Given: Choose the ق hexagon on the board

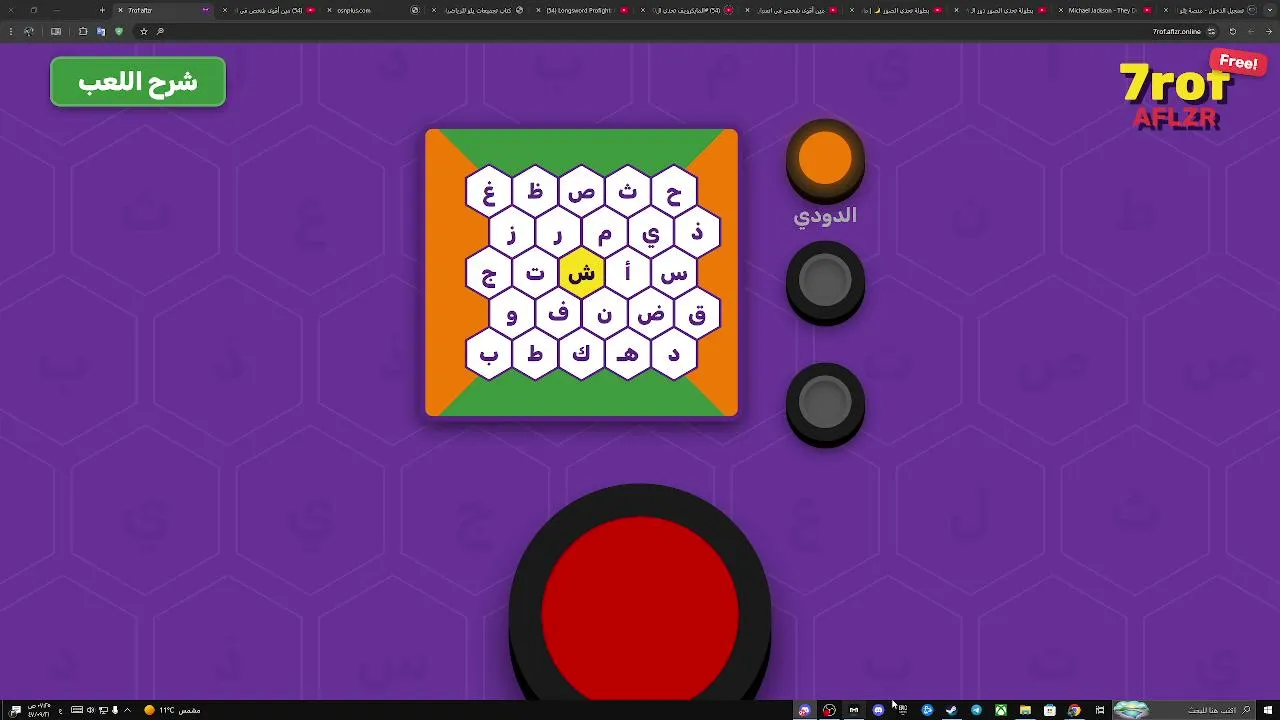Looking at the screenshot, I should pyautogui.click(x=697, y=314).
